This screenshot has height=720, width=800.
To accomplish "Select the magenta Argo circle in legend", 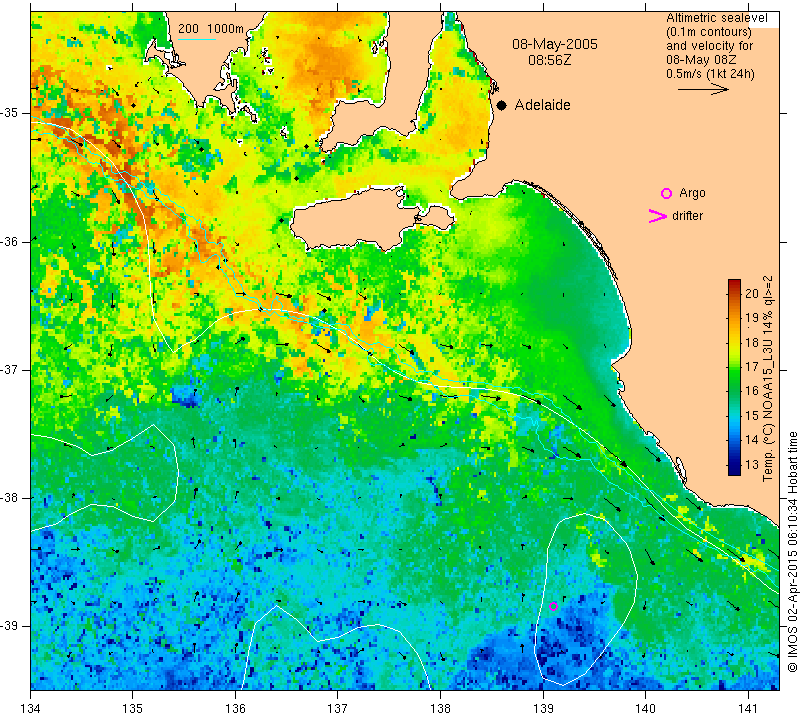I will pos(666,193).
